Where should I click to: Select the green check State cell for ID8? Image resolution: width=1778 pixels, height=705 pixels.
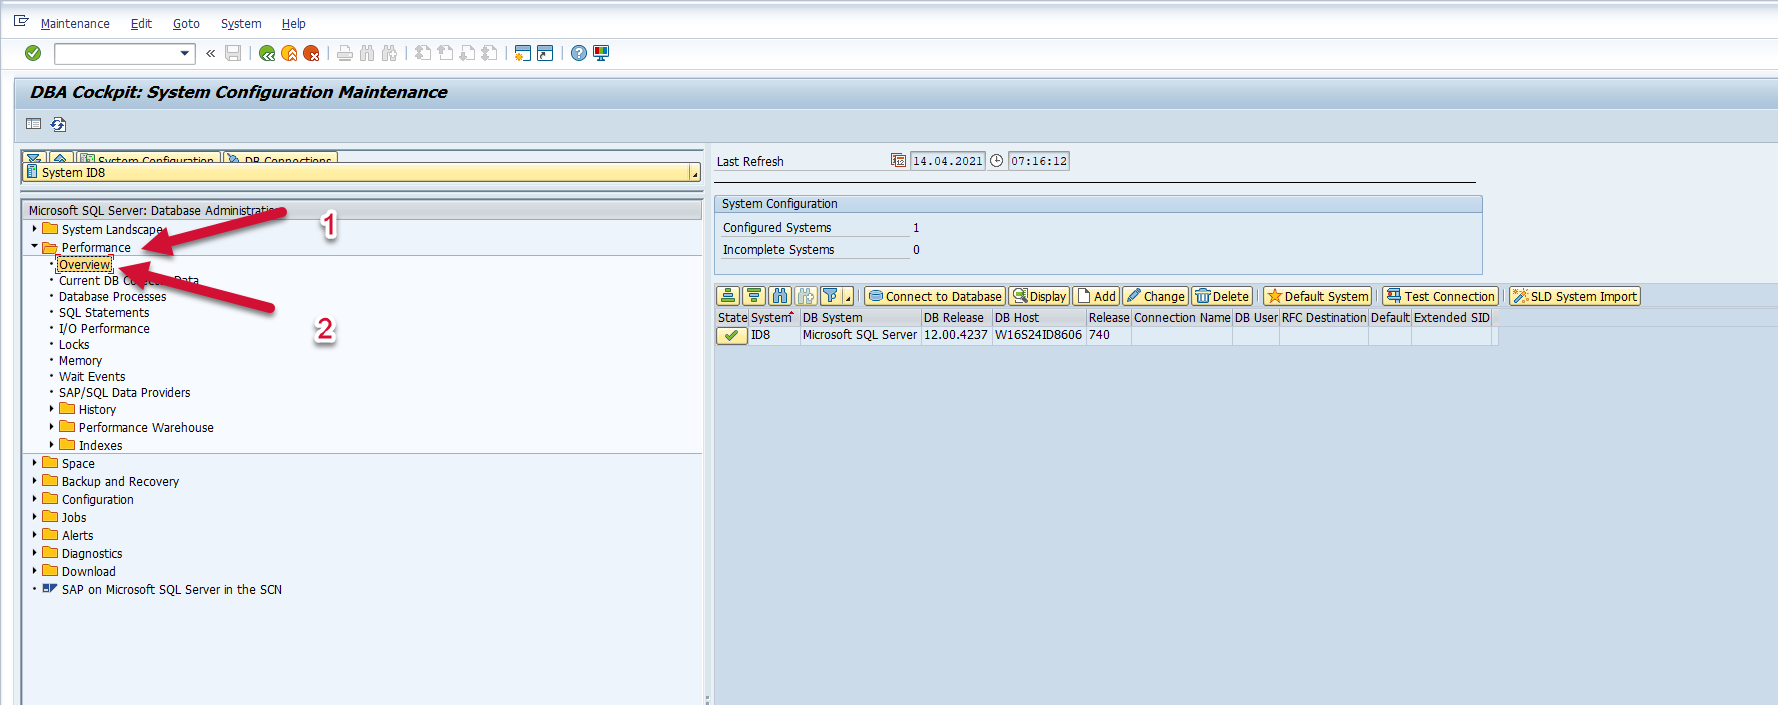732,336
